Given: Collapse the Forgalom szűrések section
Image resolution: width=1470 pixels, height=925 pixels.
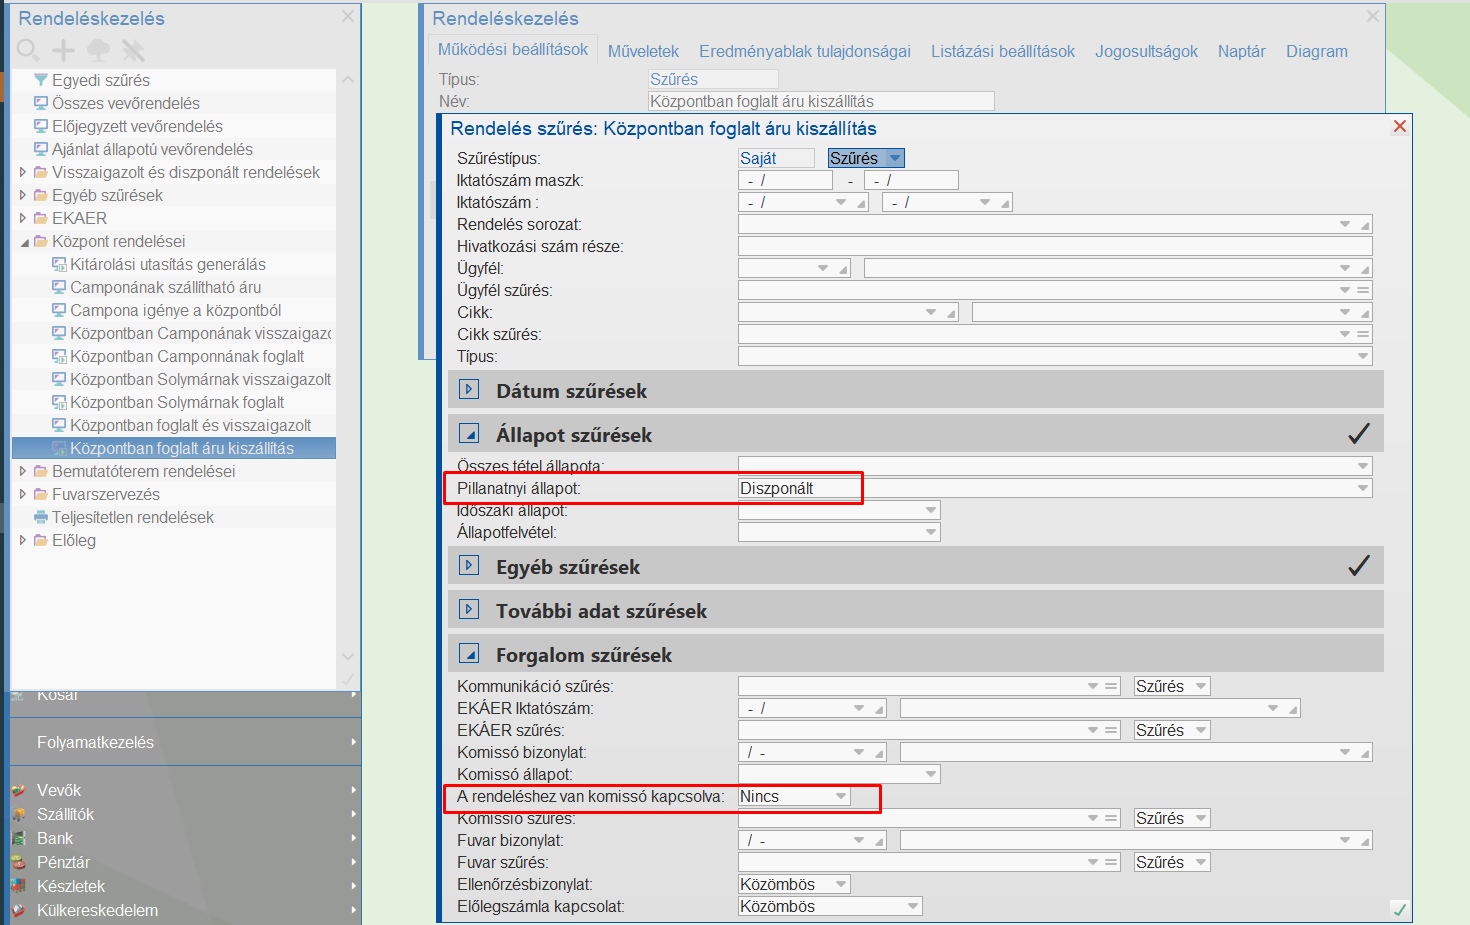Looking at the screenshot, I should tap(469, 654).
